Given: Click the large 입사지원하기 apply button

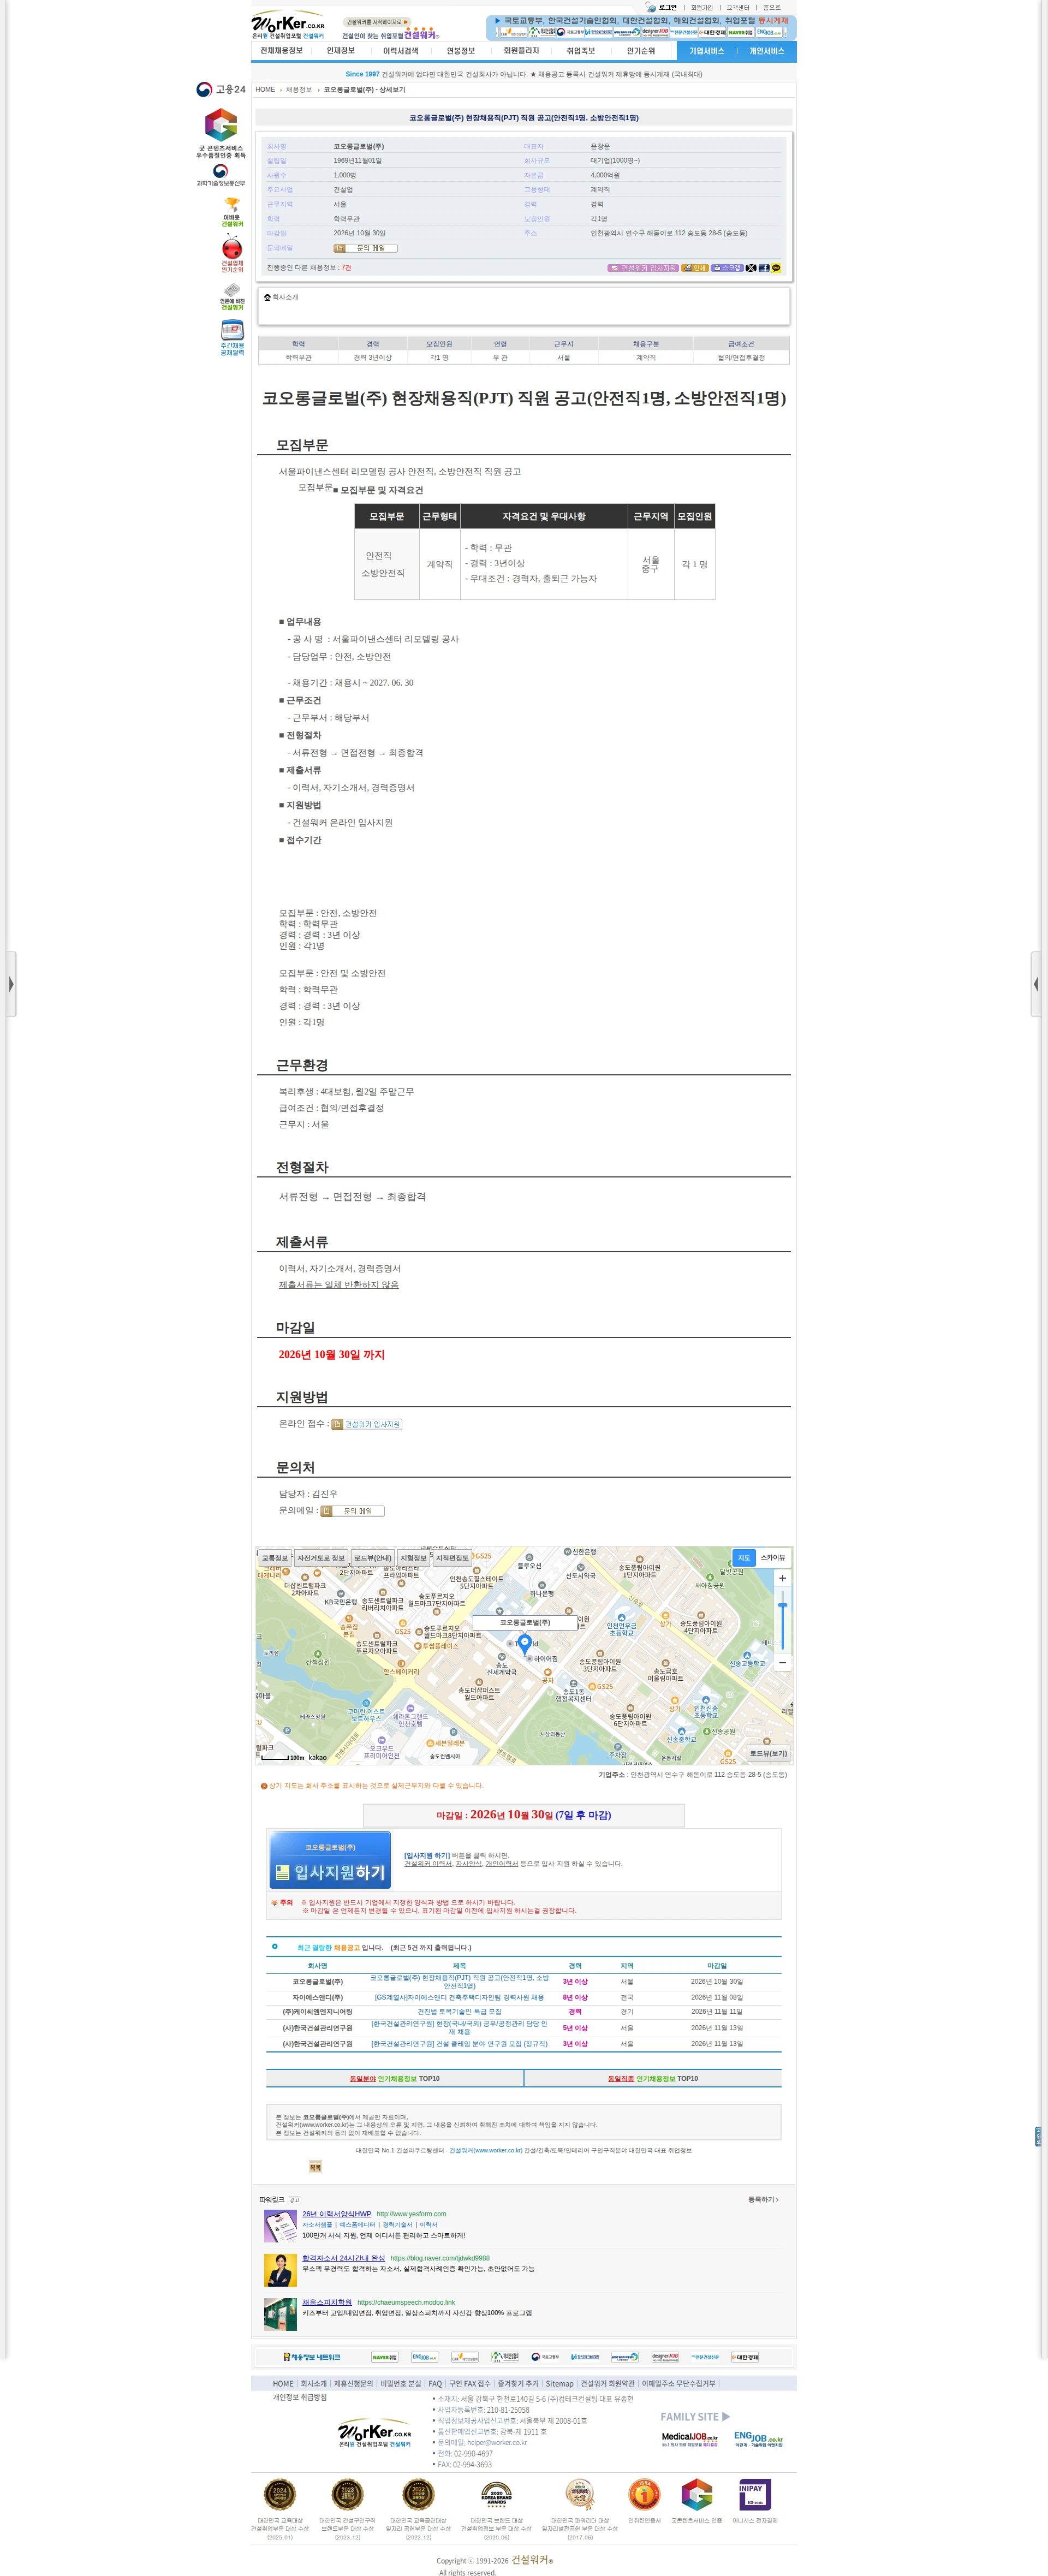Looking at the screenshot, I should (330, 1861).
